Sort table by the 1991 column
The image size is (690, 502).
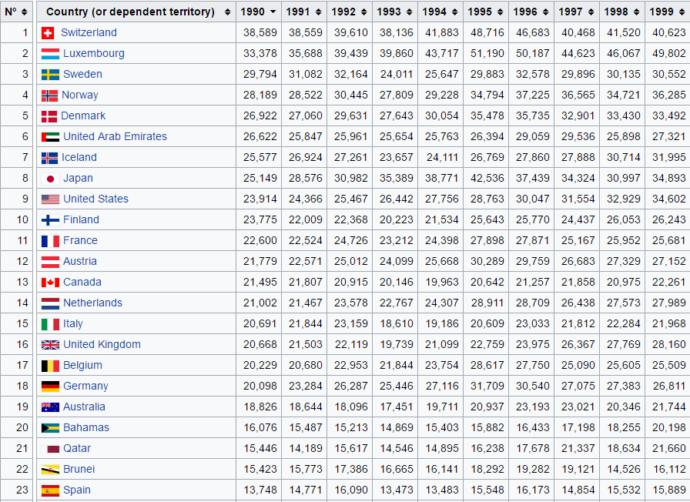[304, 11]
